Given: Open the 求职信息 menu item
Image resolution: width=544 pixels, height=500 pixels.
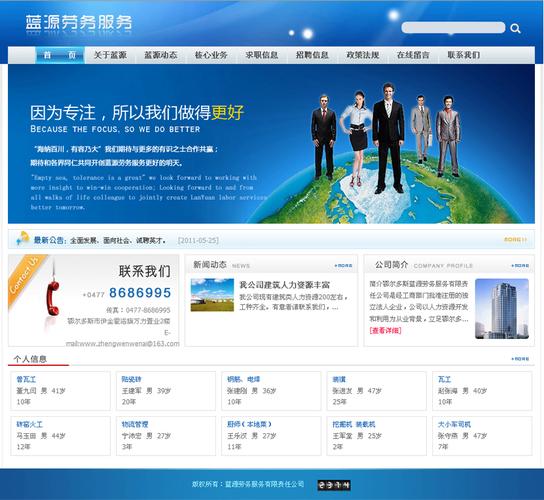Looking at the screenshot, I should point(262,55).
